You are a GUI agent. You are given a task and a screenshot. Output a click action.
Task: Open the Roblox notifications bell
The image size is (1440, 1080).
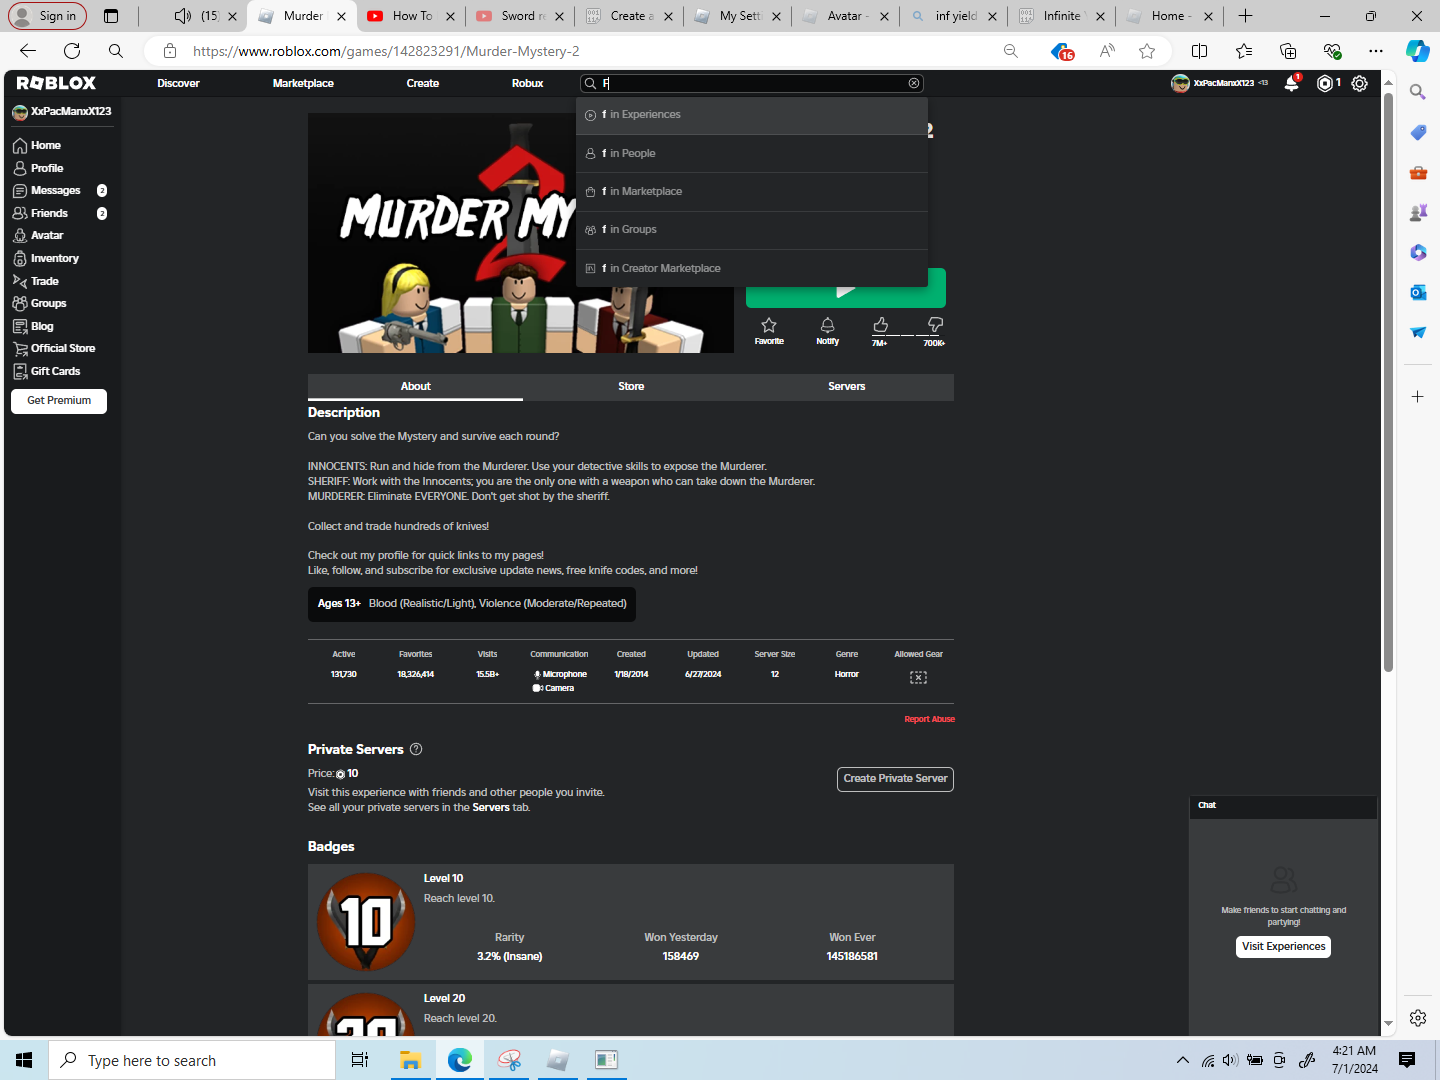coord(1291,84)
